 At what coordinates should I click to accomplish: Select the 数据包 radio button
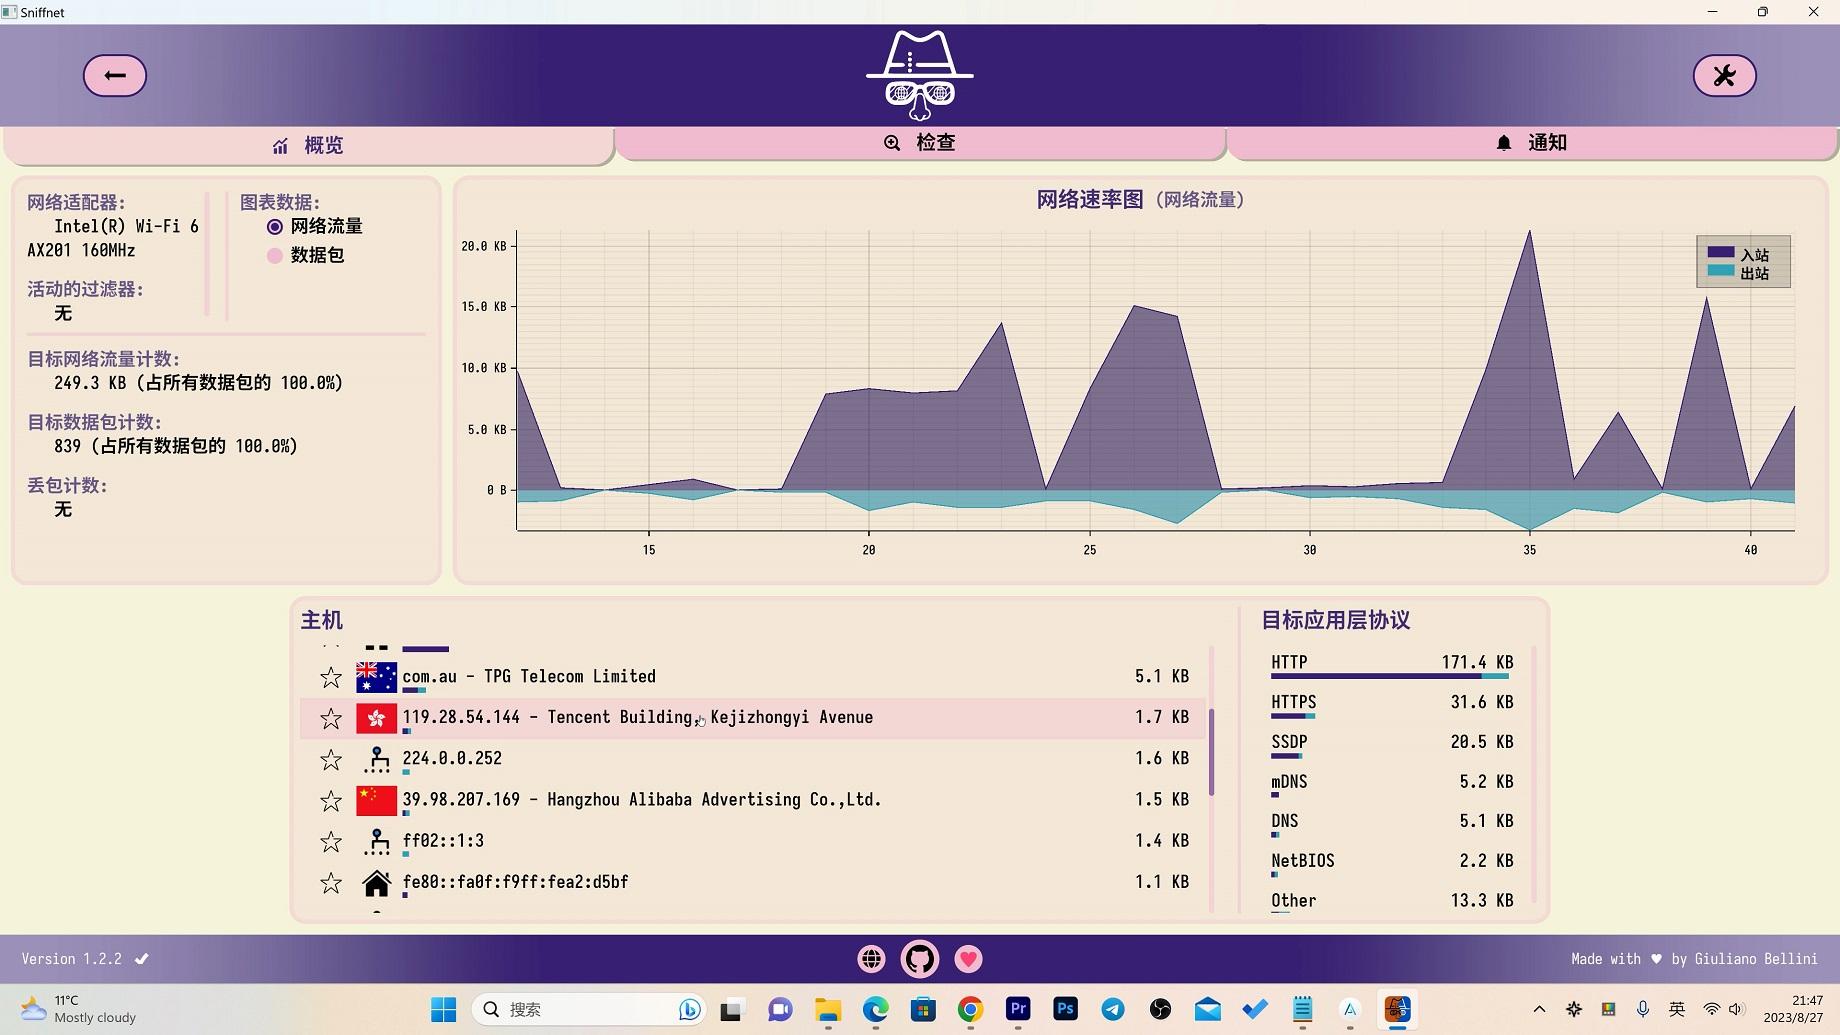pyautogui.click(x=274, y=256)
